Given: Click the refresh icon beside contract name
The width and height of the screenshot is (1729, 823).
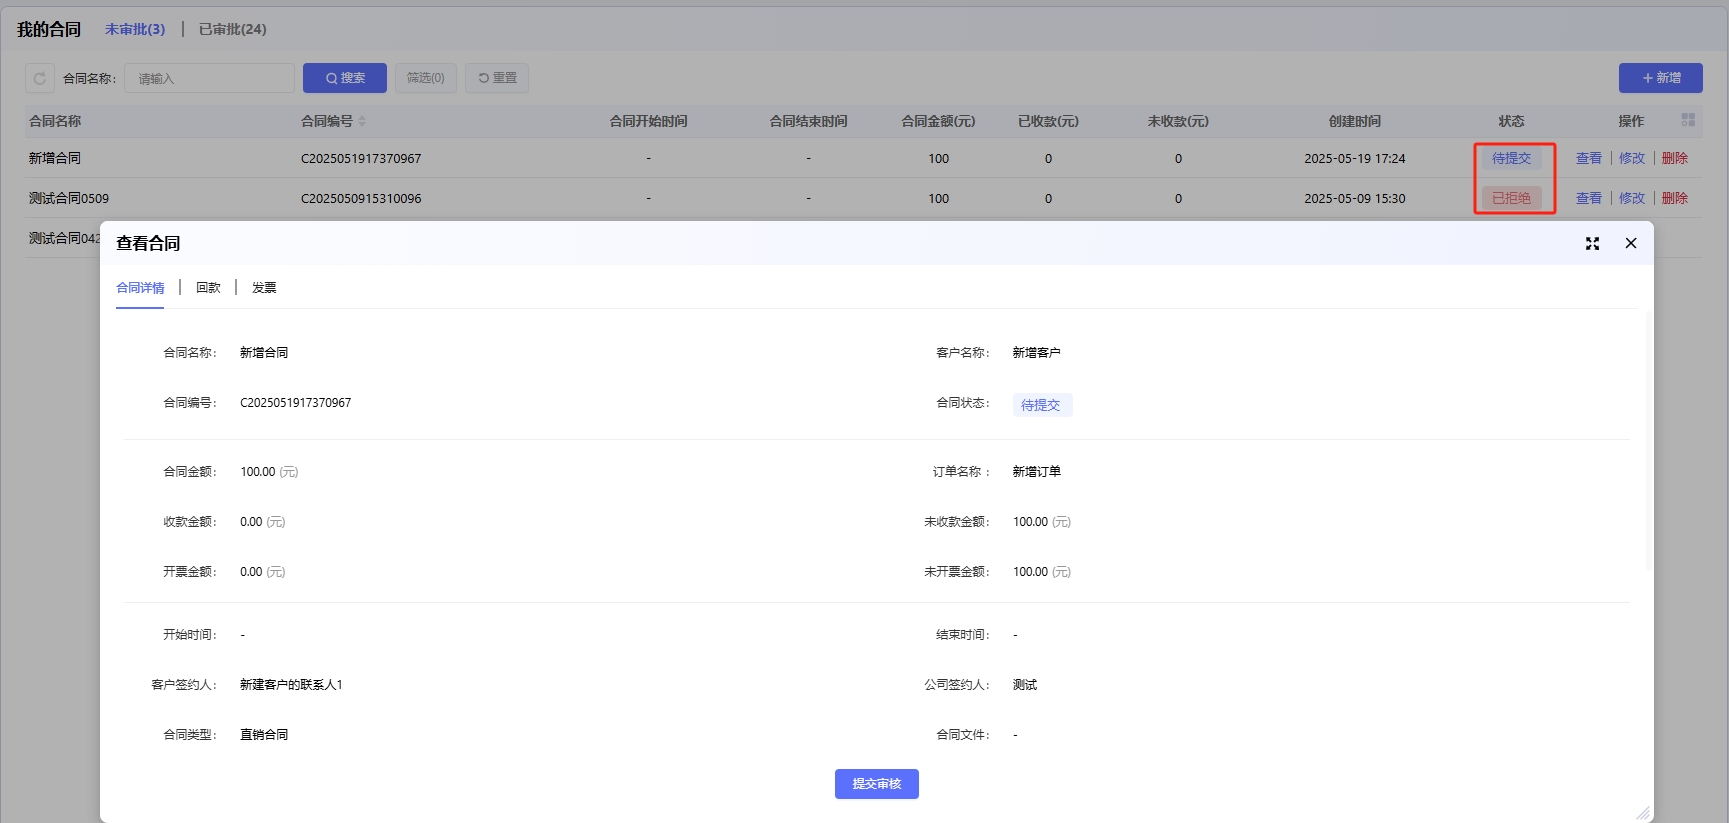Looking at the screenshot, I should pyautogui.click(x=40, y=78).
